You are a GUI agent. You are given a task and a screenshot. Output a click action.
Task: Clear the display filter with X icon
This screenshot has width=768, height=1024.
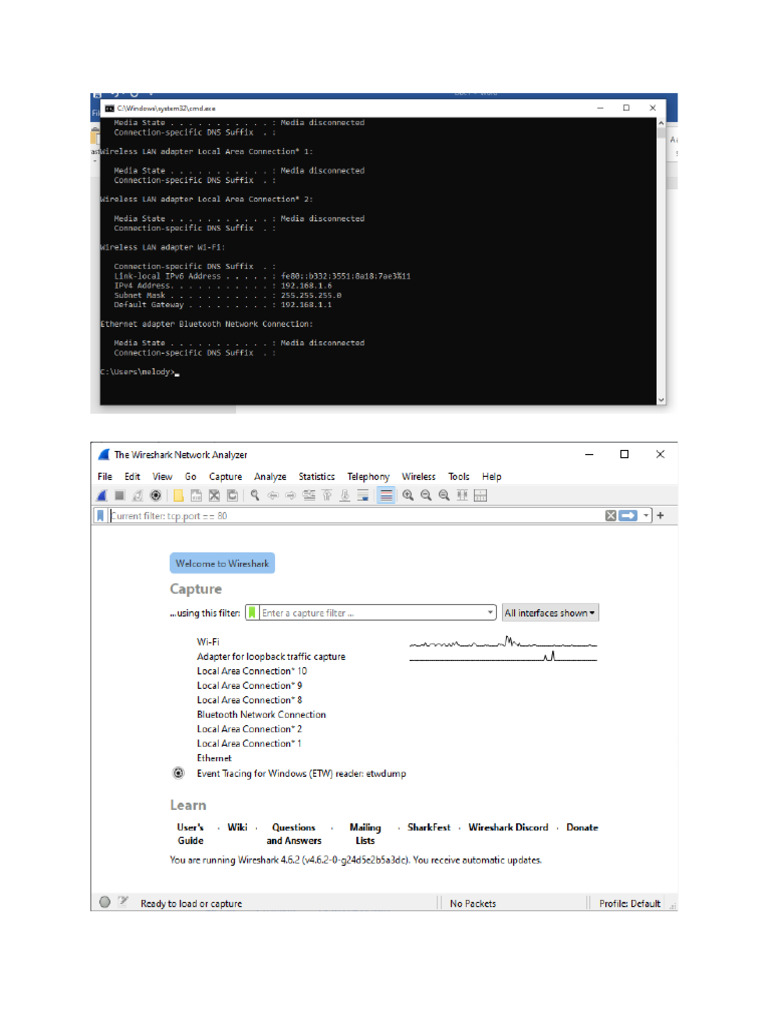point(611,516)
